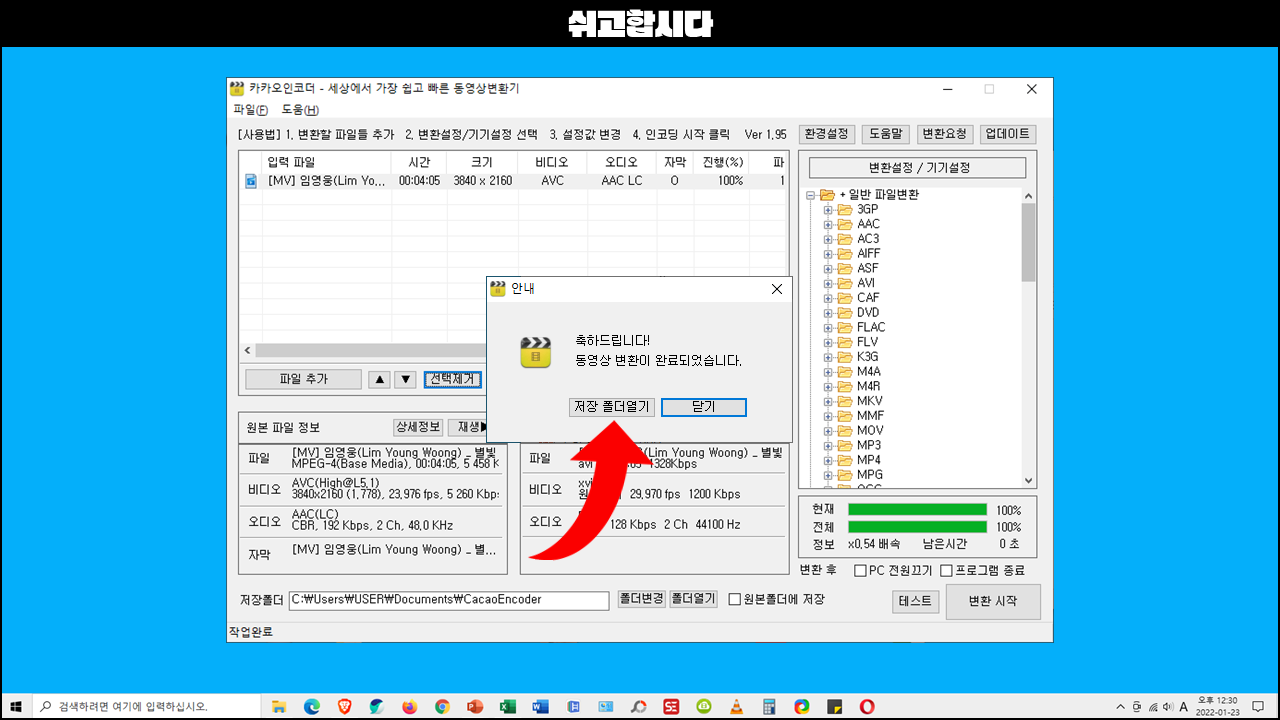Click the 테스트 button
The height and width of the screenshot is (720, 1280).
click(x=915, y=601)
